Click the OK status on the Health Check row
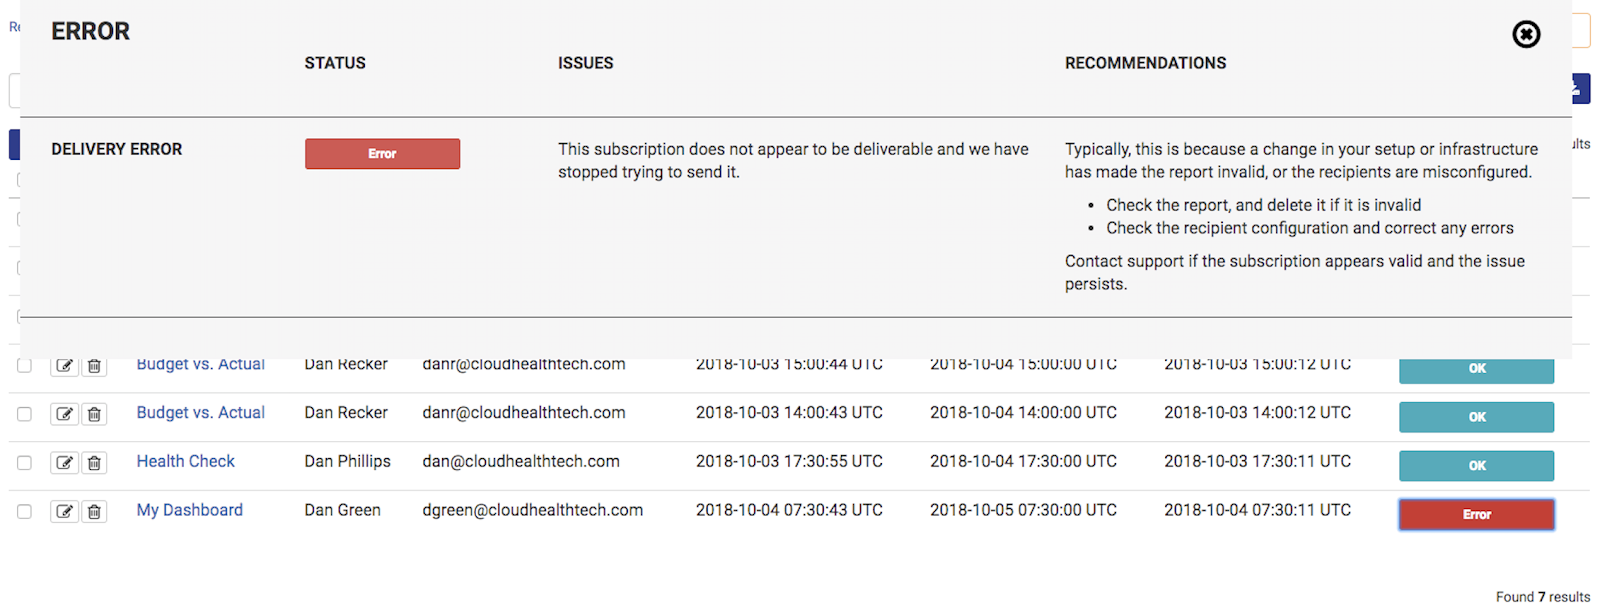The height and width of the screenshot is (613, 1600). pos(1476,465)
